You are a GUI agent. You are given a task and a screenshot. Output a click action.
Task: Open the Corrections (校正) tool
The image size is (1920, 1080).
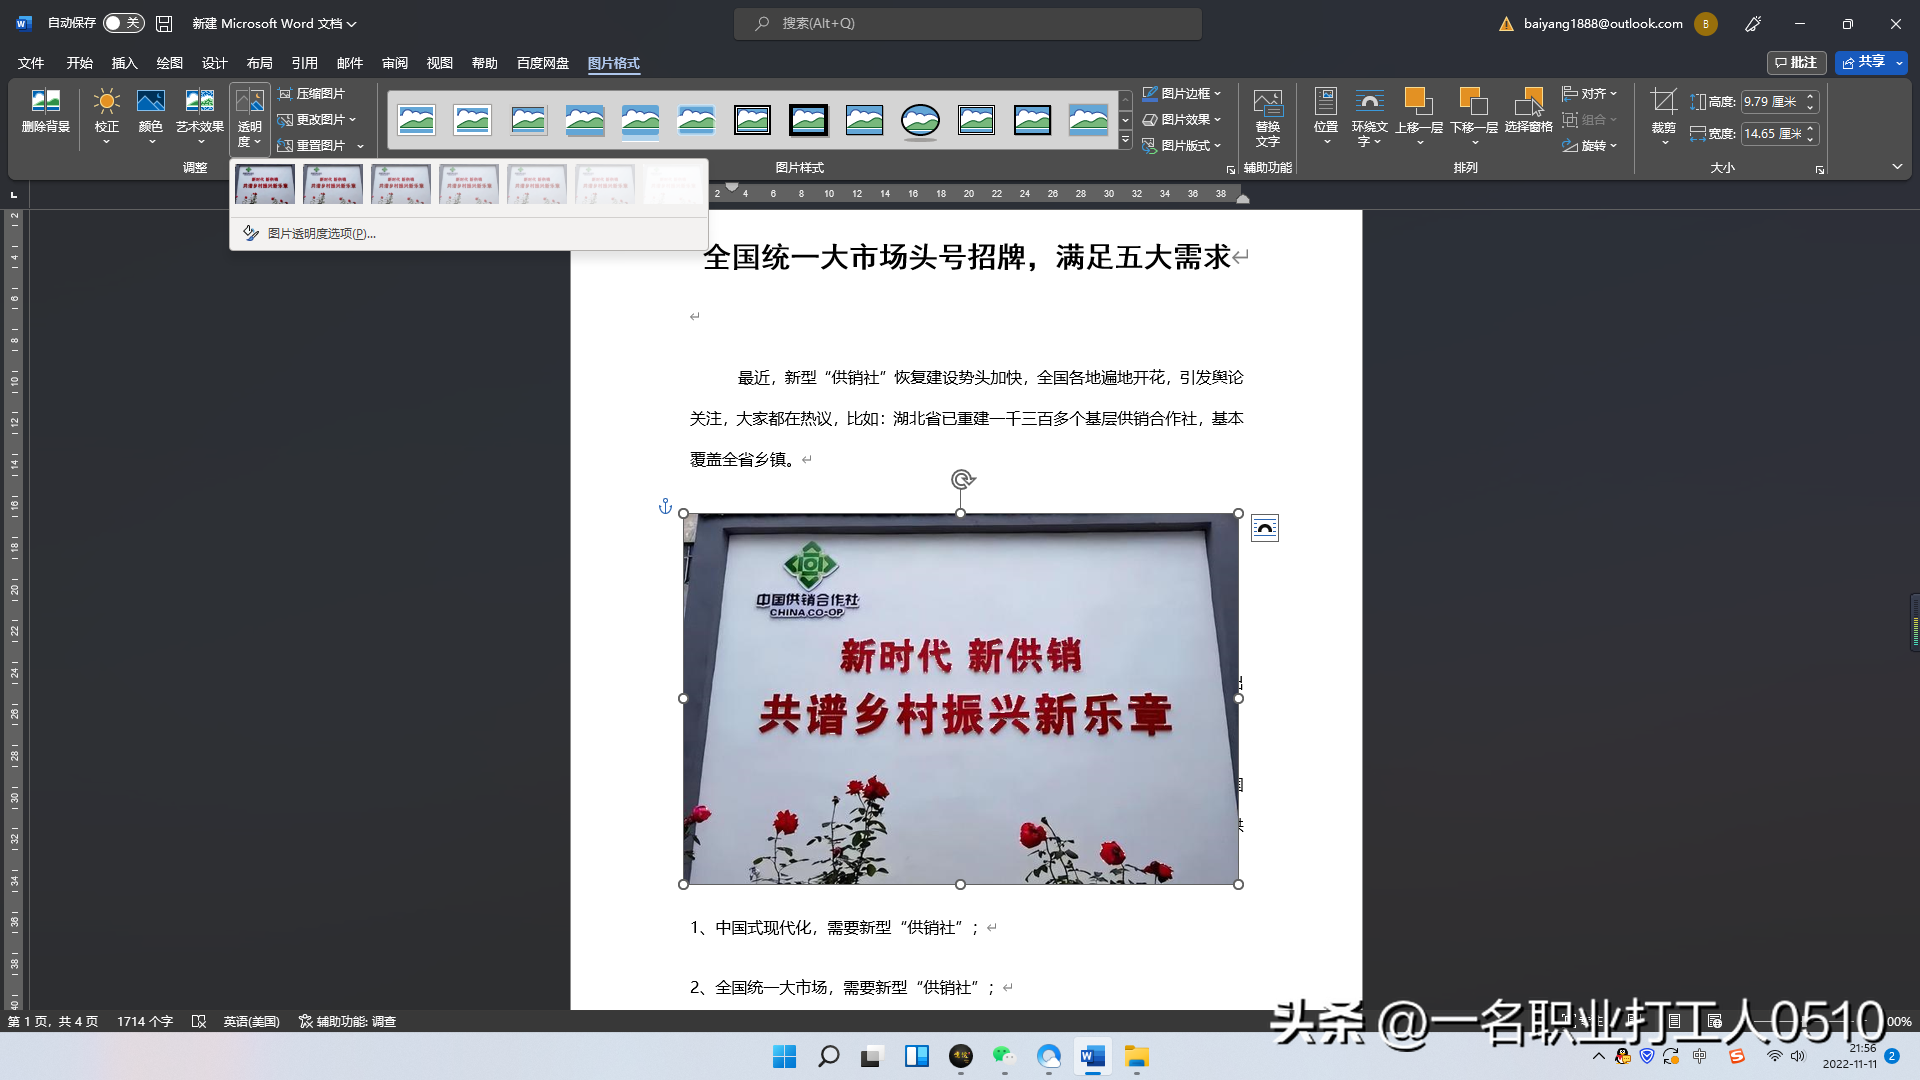point(106,110)
